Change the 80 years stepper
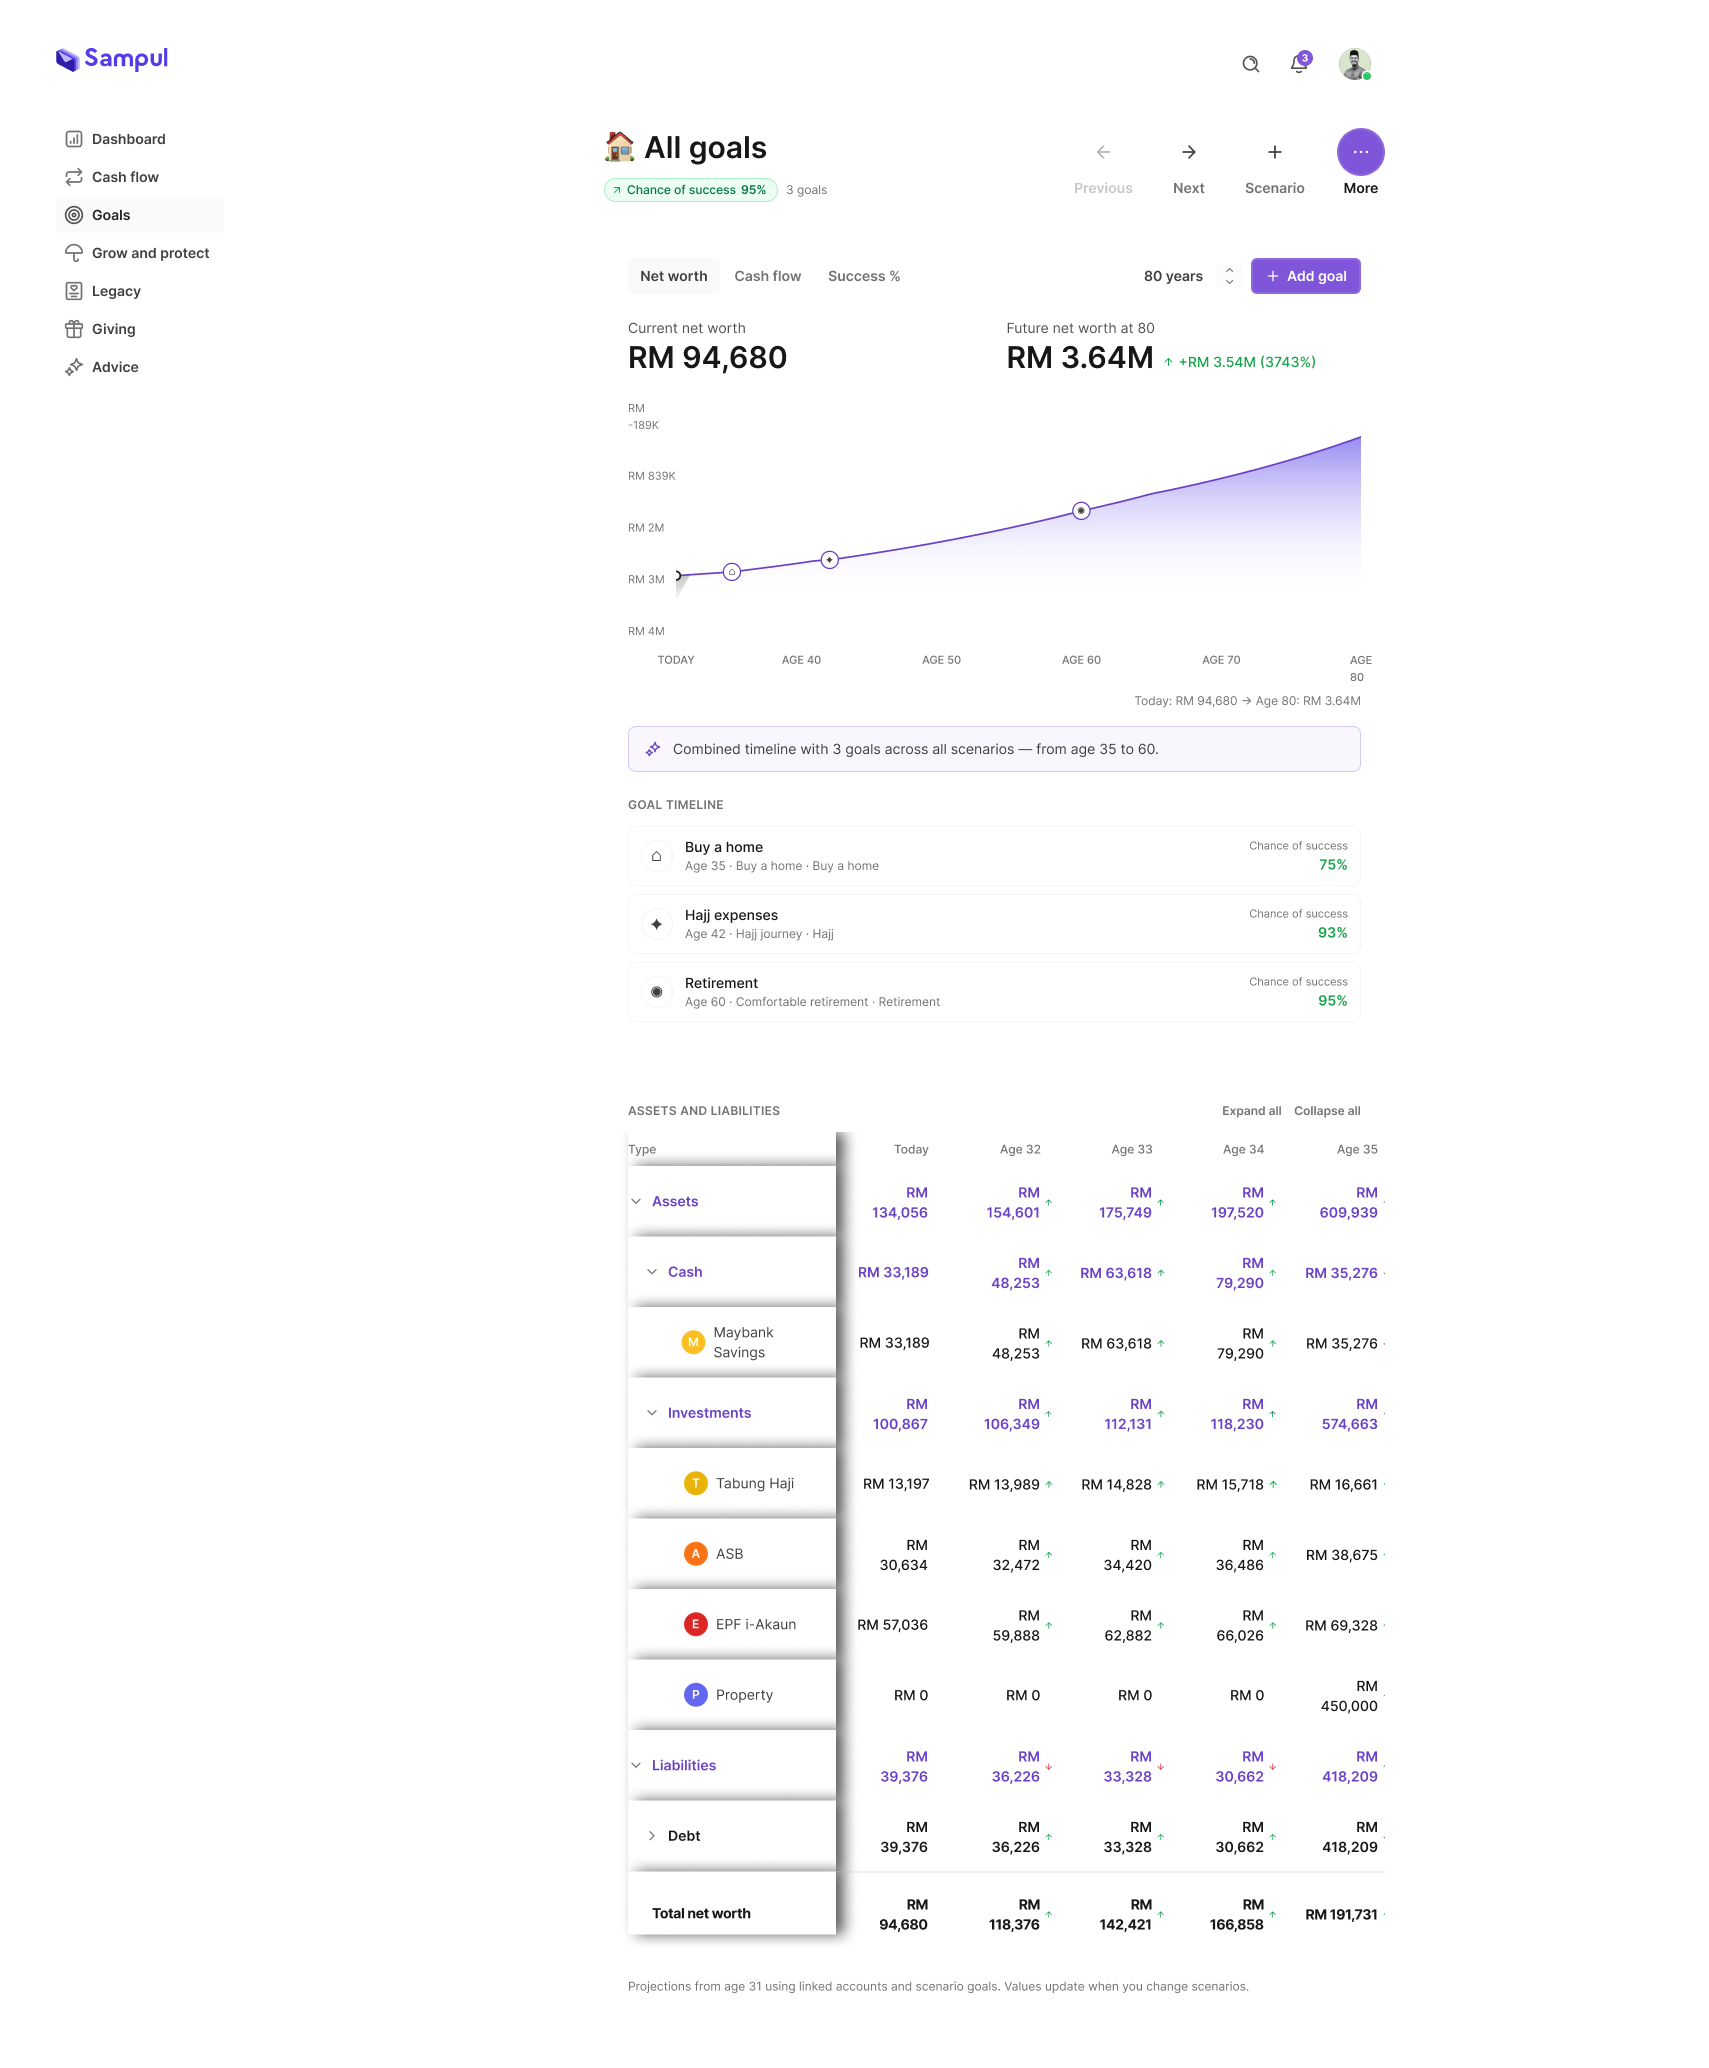The width and height of the screenshot is (1709, 2068). click(x=1229, y=276)
